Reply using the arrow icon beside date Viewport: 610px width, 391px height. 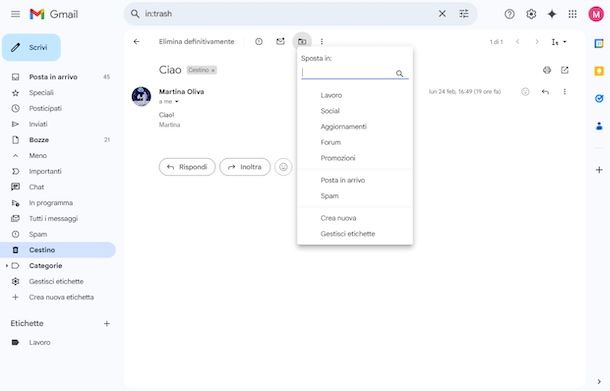[x=545, y=92]
